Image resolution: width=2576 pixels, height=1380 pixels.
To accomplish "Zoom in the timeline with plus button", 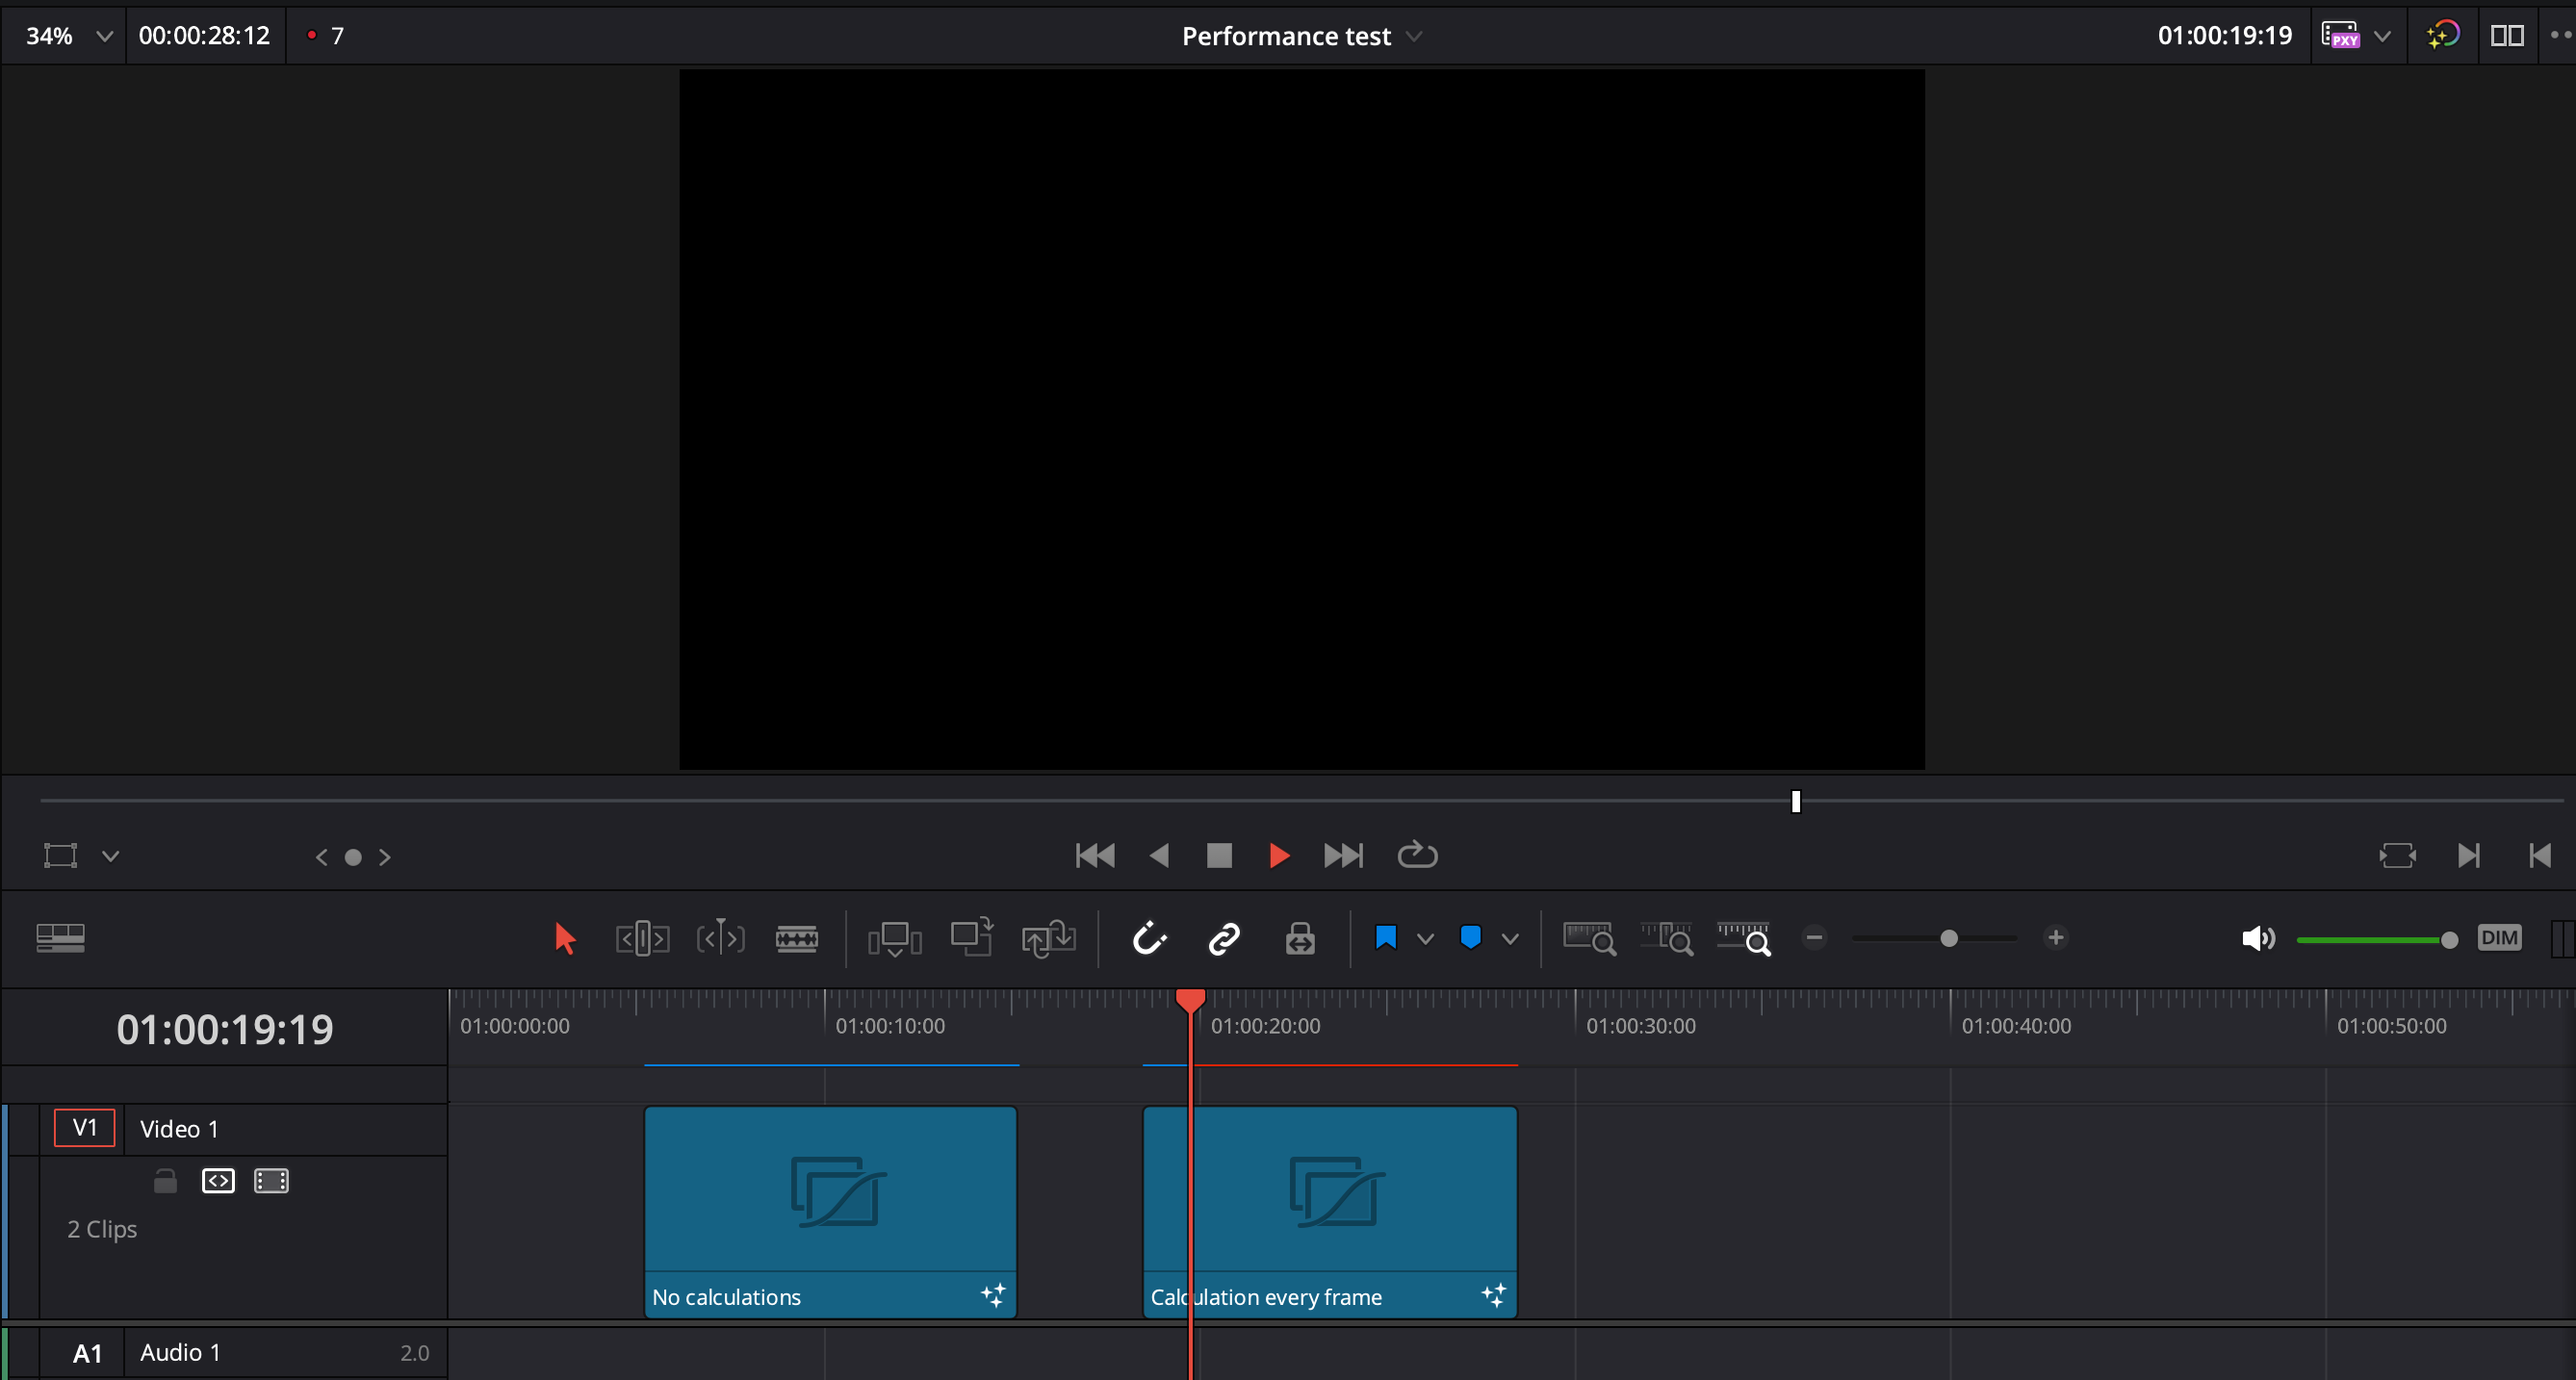I will pos(2056,937).
